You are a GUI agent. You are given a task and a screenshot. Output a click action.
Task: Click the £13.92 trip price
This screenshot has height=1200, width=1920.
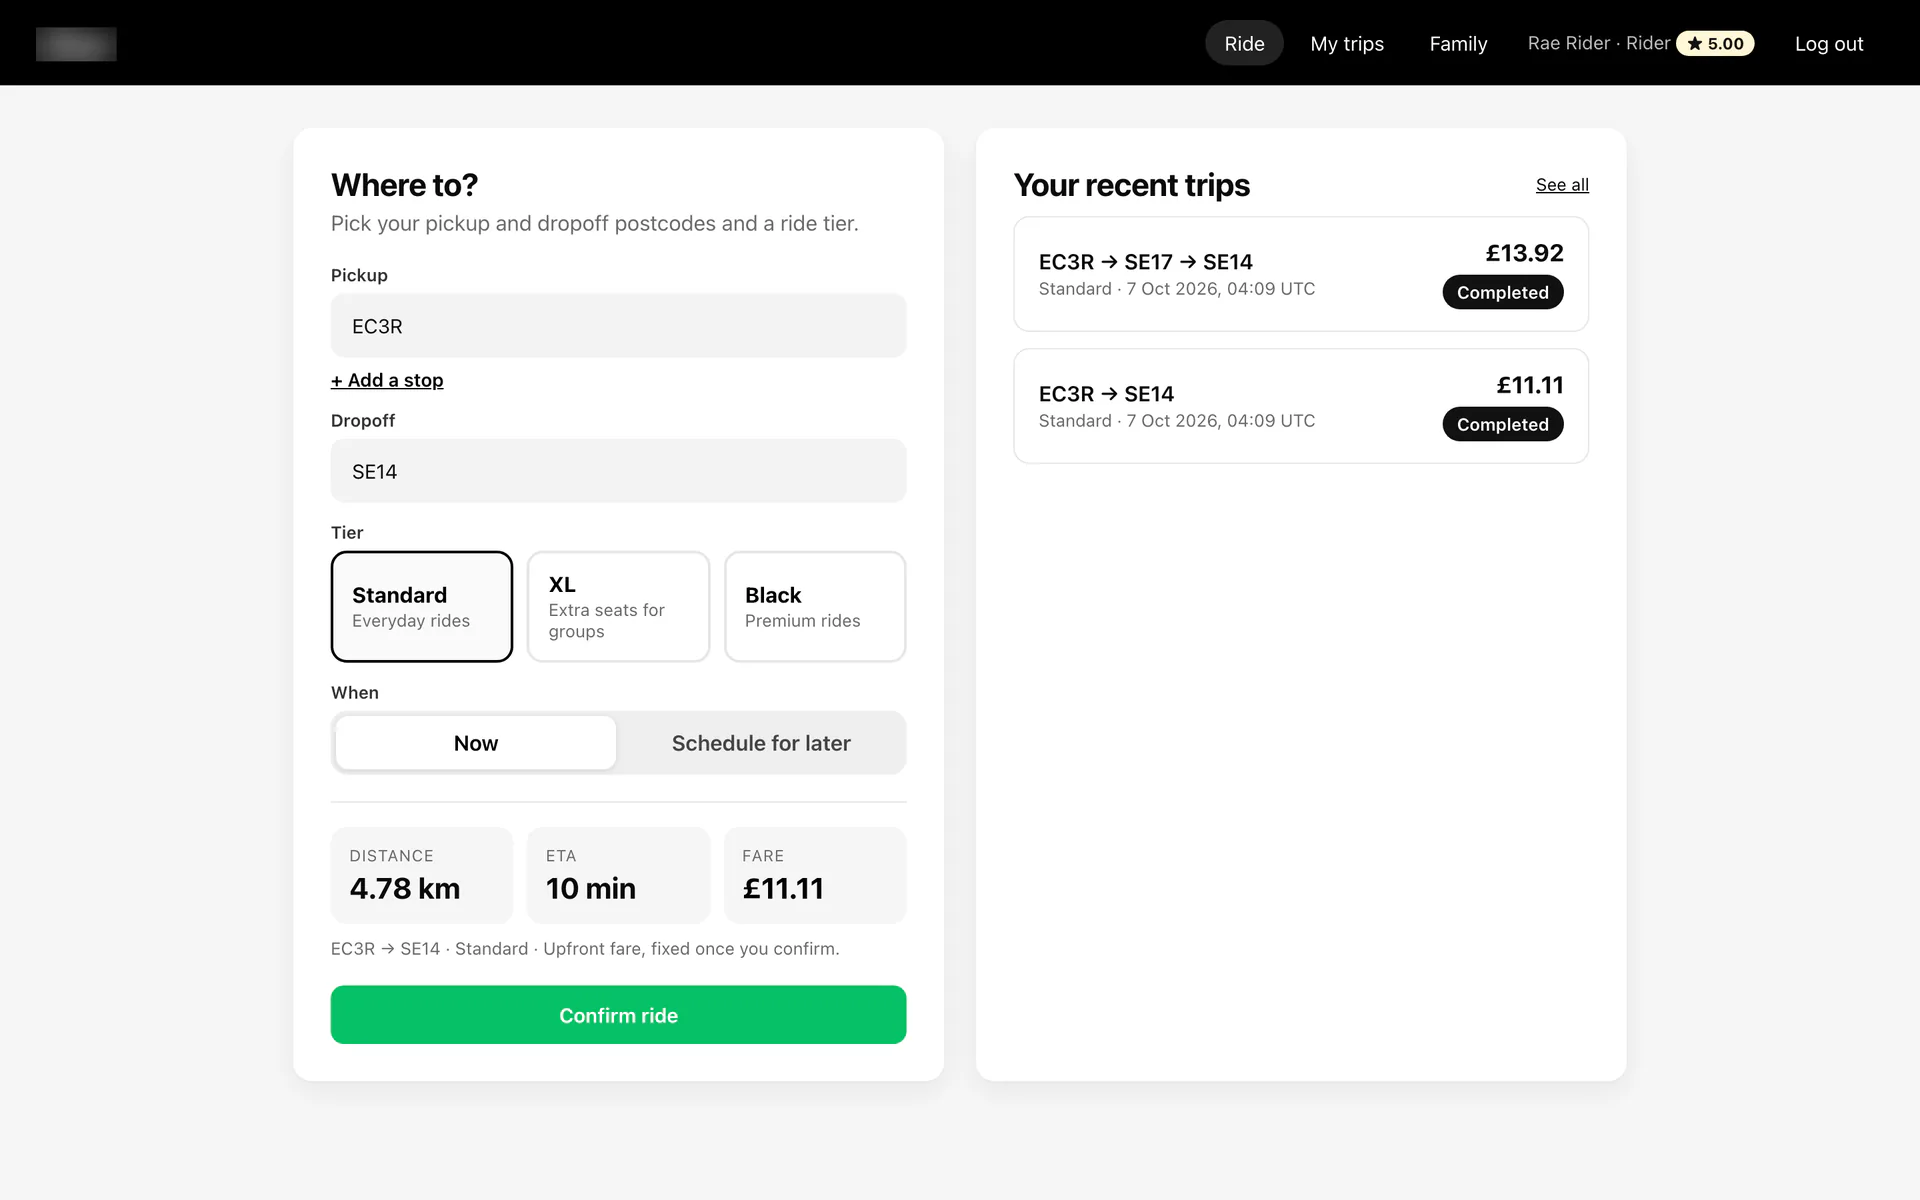pos(1524,253)
